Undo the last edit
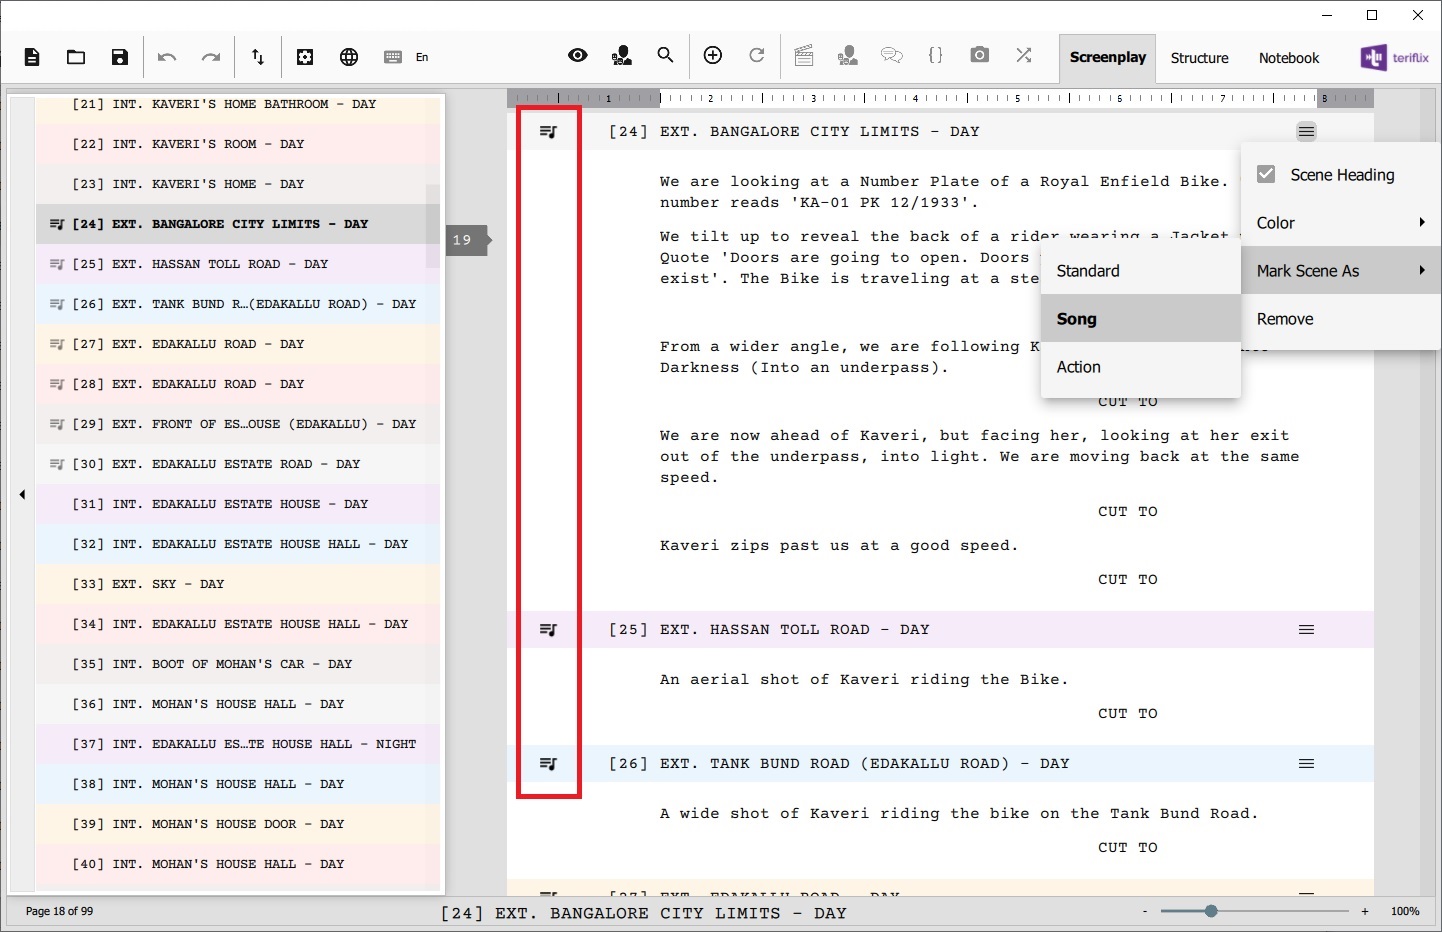The width and height of the screenshot is (1442, 932). (x=167, y=57)
